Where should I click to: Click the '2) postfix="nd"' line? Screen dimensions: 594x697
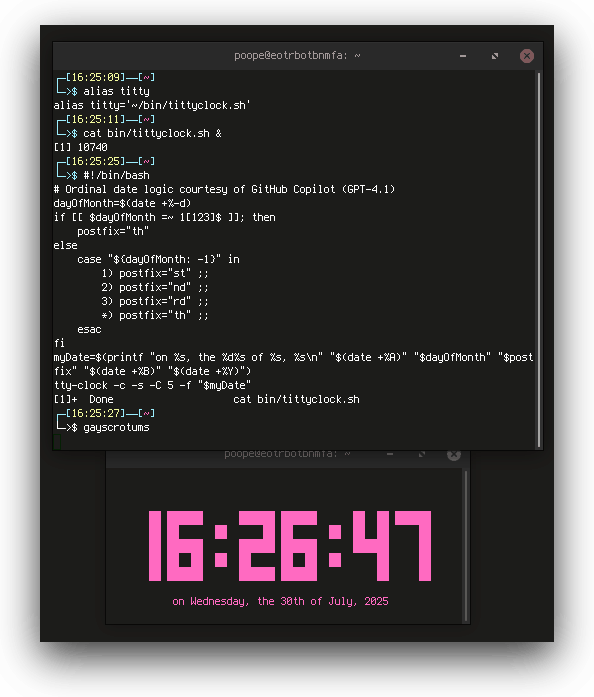click(x=155, y=287)
